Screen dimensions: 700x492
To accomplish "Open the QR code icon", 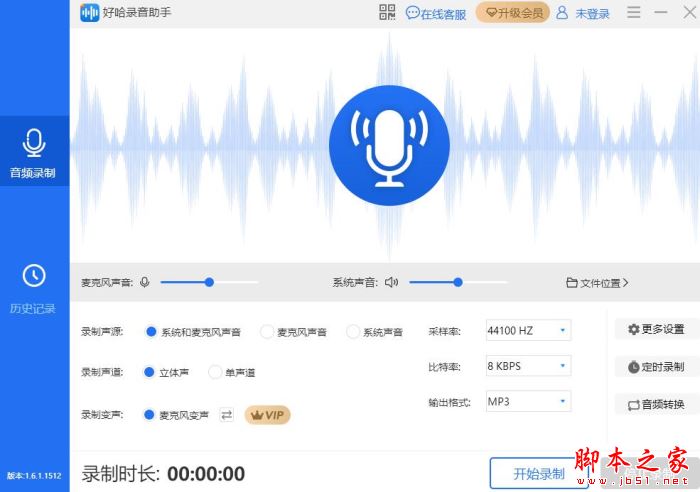I will click(x=387, y=13).
